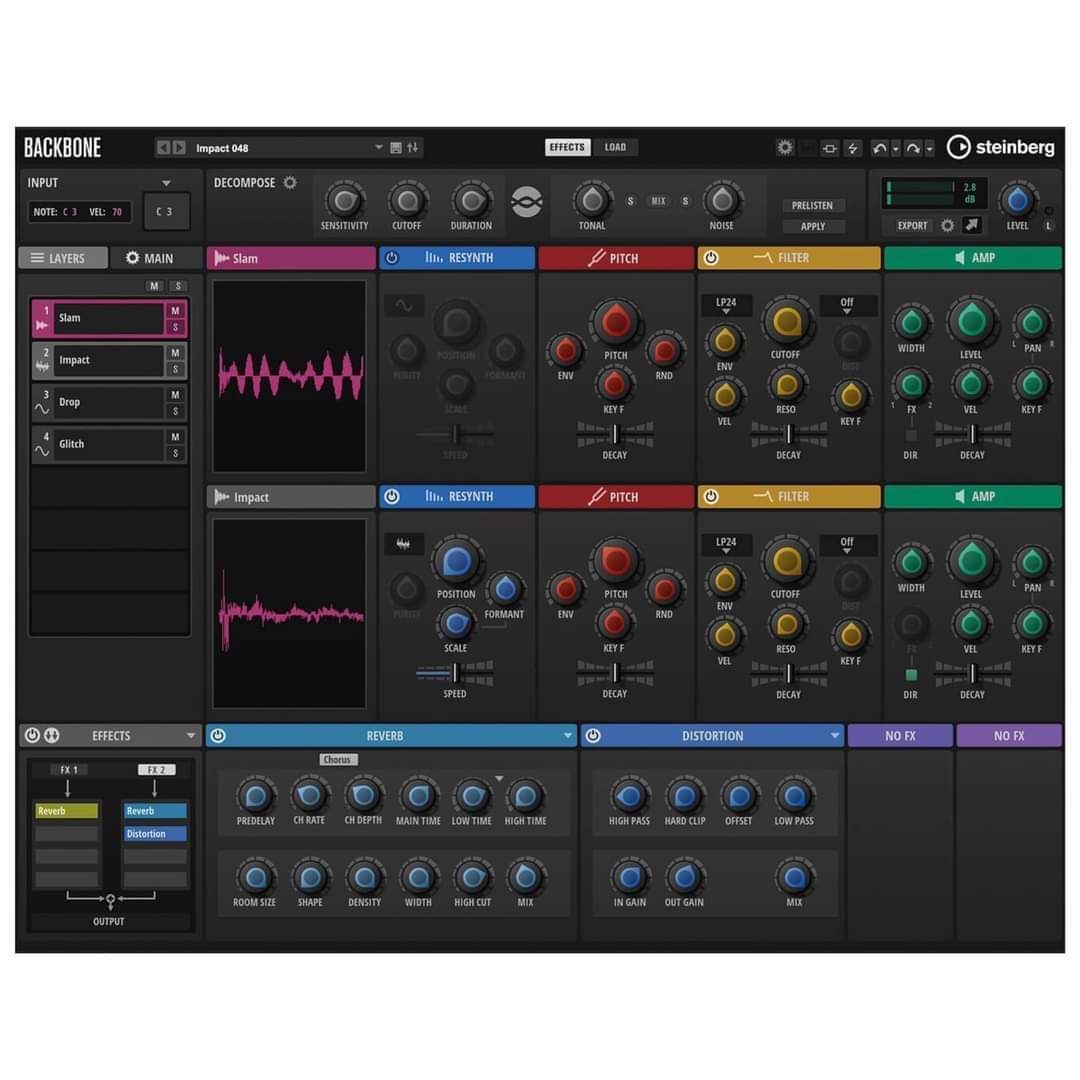
Task: Toggle the Reverb effect power button
Action: pyautogui.click(x=218, y=736)
